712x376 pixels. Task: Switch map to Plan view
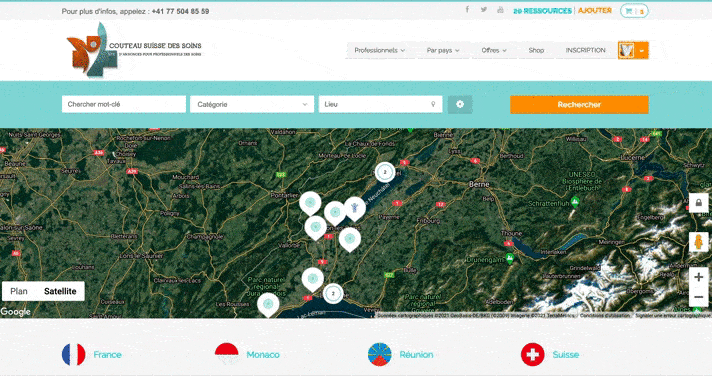[19, 291]
